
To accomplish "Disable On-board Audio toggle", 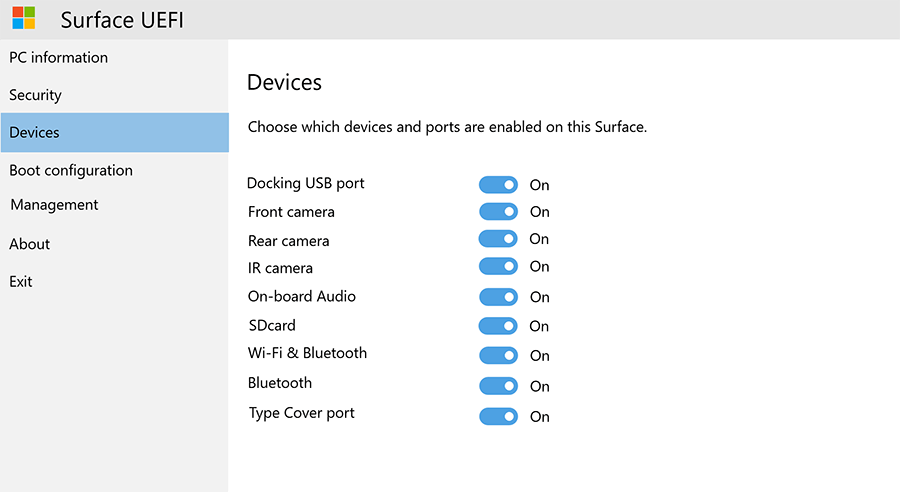I will tap(498, 297).
